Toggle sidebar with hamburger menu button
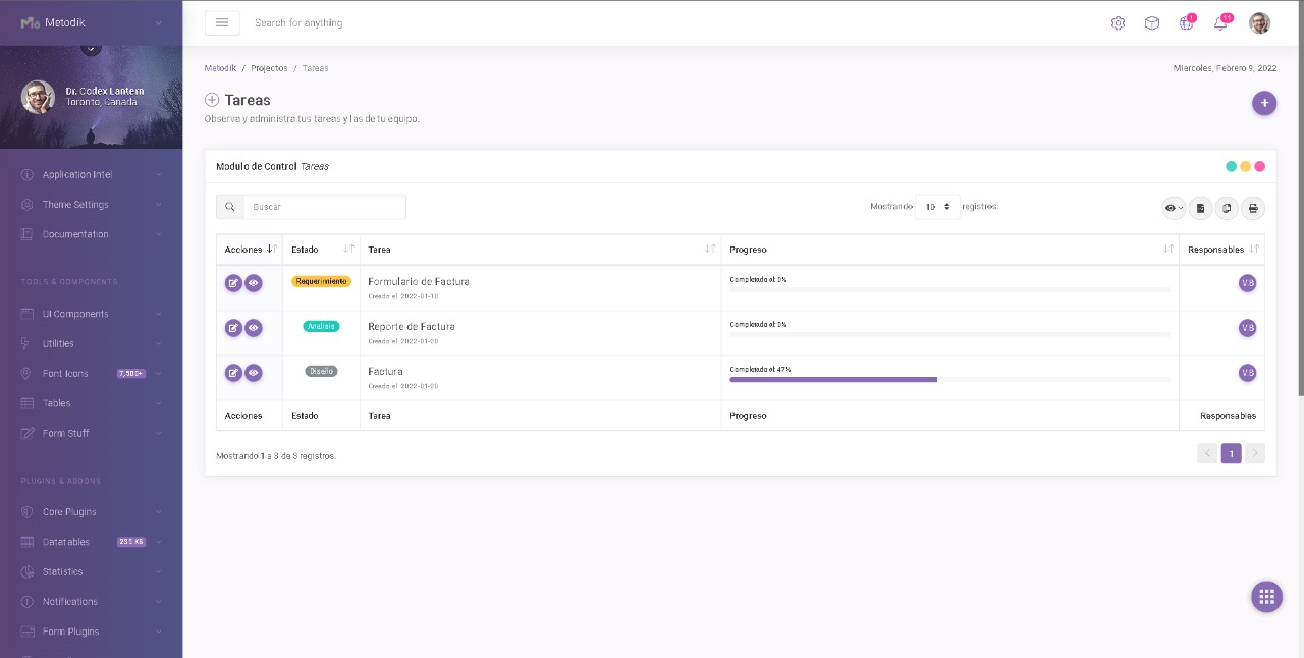 (222, 23)
